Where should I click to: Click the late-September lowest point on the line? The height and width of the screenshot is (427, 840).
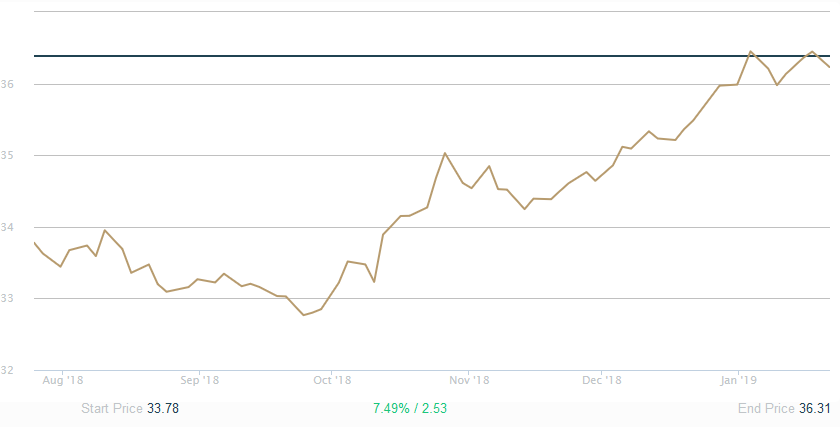(303, 315)
